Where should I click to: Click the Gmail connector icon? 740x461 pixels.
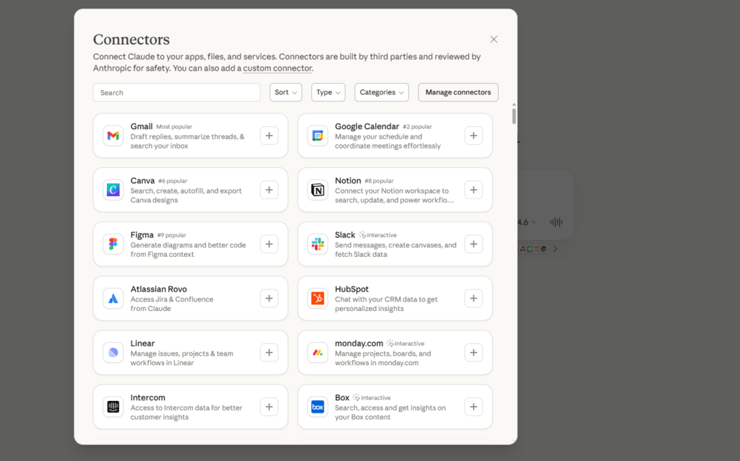(113, 136)
